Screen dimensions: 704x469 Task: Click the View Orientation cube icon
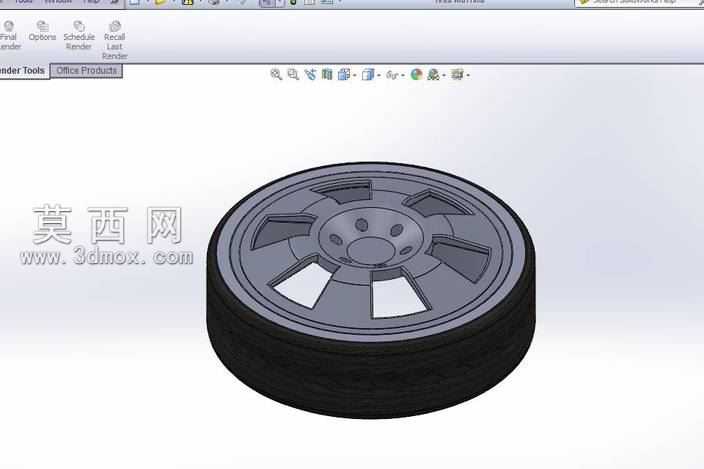point(344,75)
